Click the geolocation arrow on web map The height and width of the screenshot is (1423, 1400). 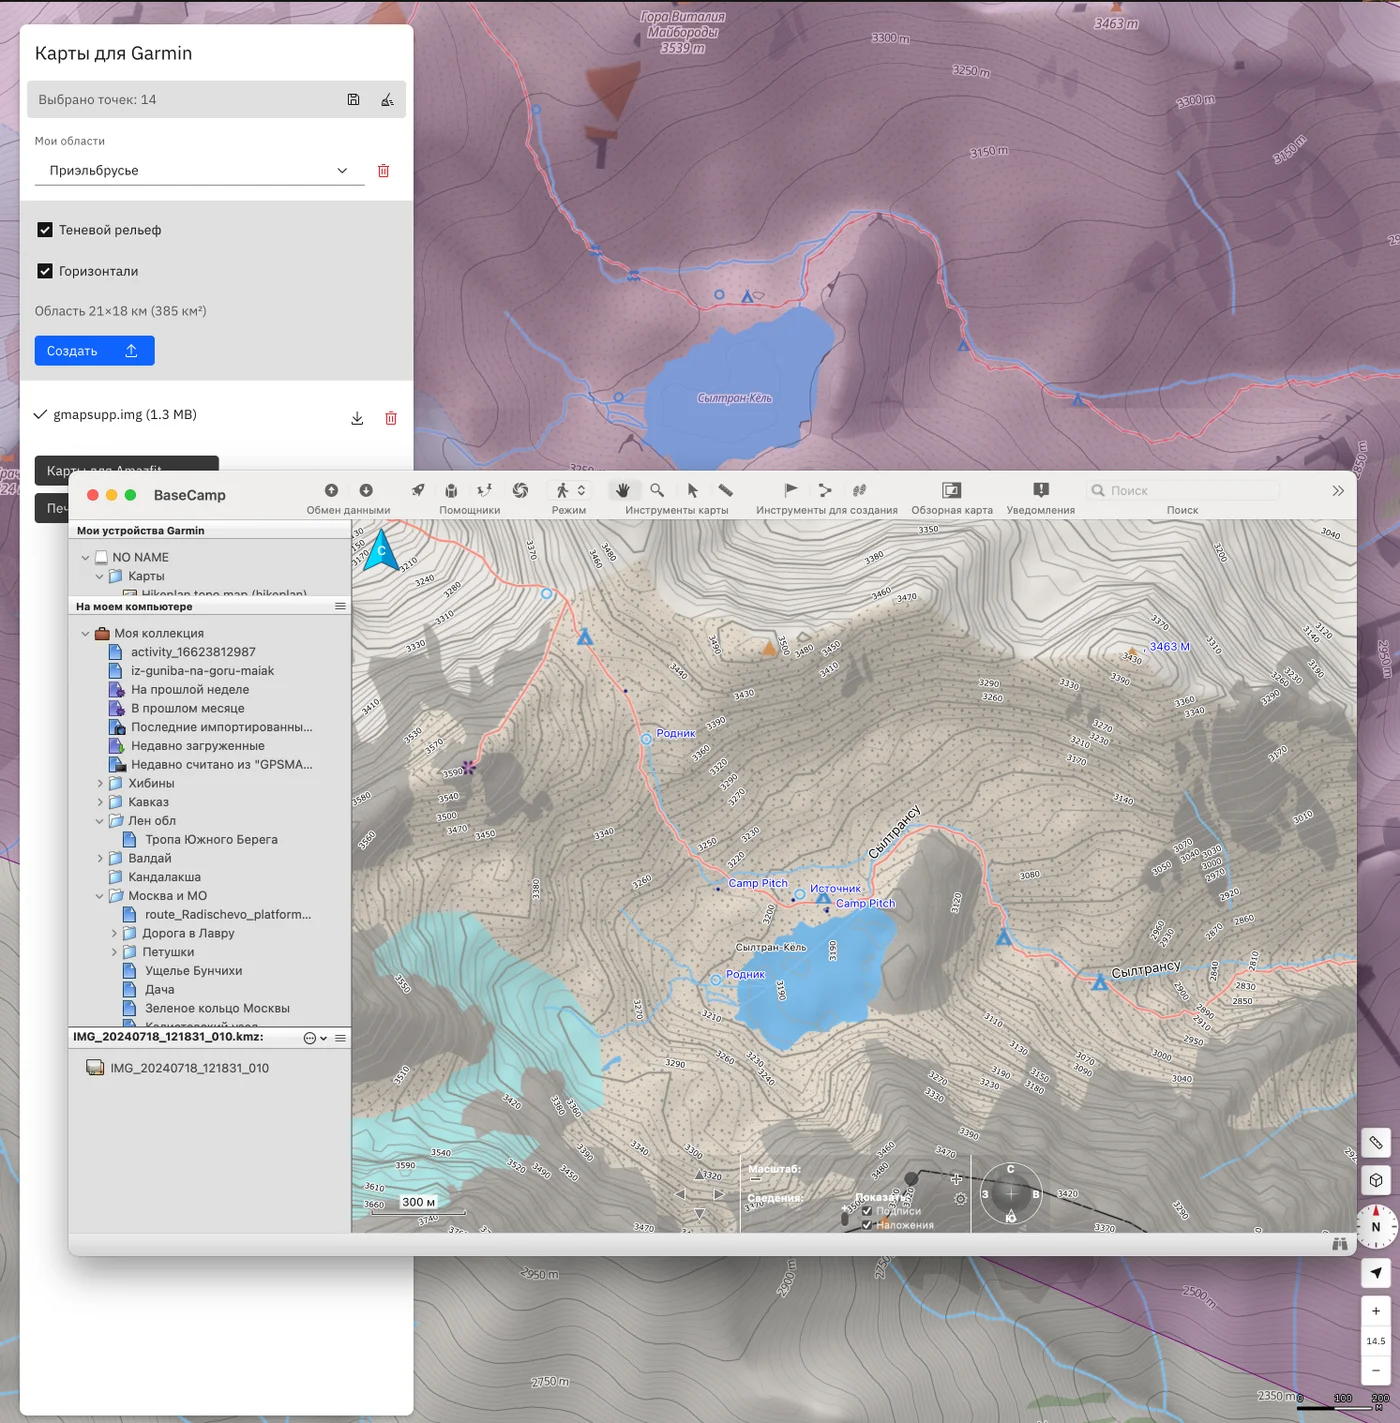coord(1376,1273)
